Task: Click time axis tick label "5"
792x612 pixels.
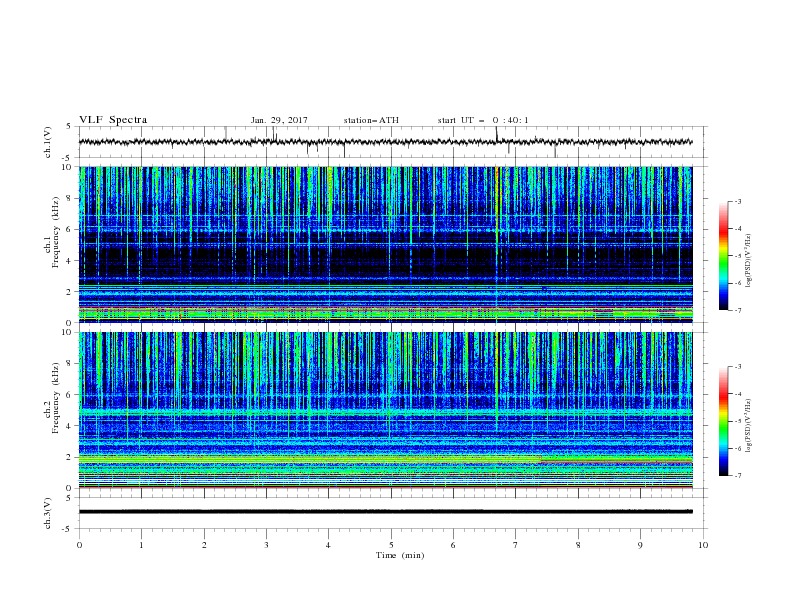Action: coord(391,545)
